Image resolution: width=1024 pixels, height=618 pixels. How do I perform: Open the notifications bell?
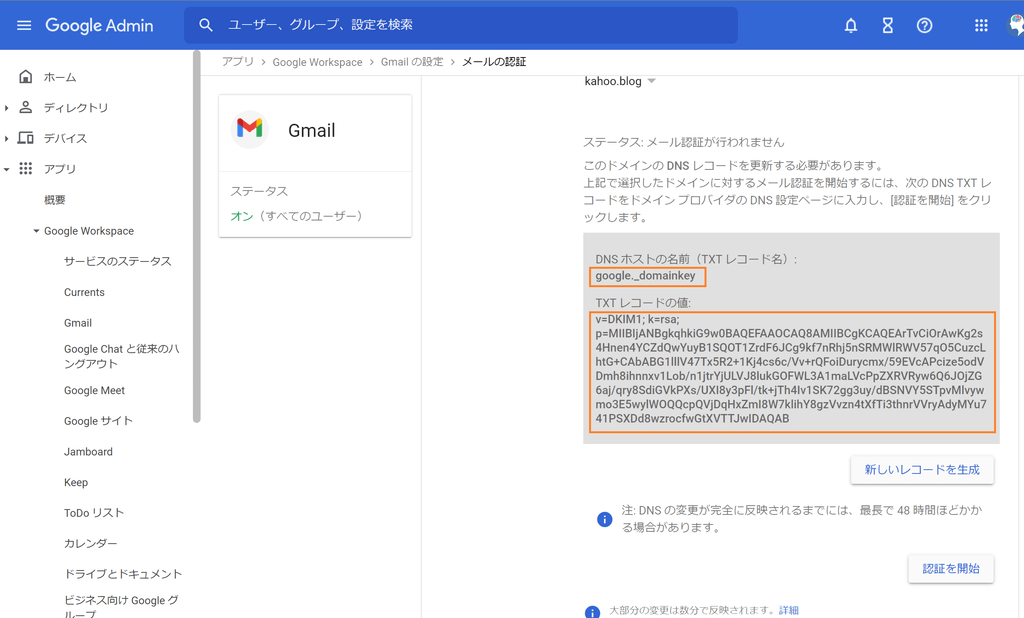click(x=851, y=25)
